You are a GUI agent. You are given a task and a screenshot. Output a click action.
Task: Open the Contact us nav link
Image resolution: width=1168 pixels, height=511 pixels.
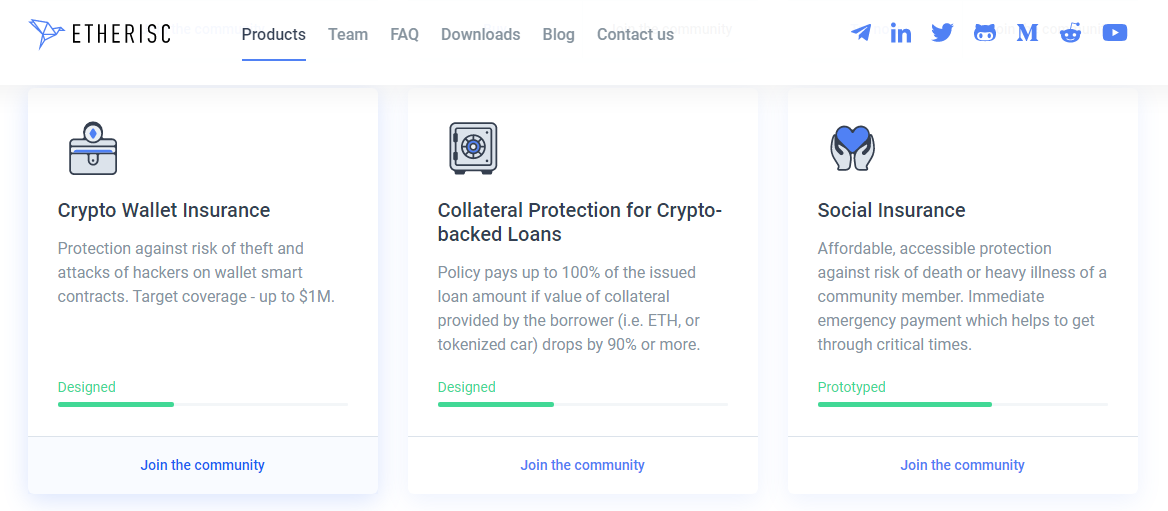pos(635,34)
